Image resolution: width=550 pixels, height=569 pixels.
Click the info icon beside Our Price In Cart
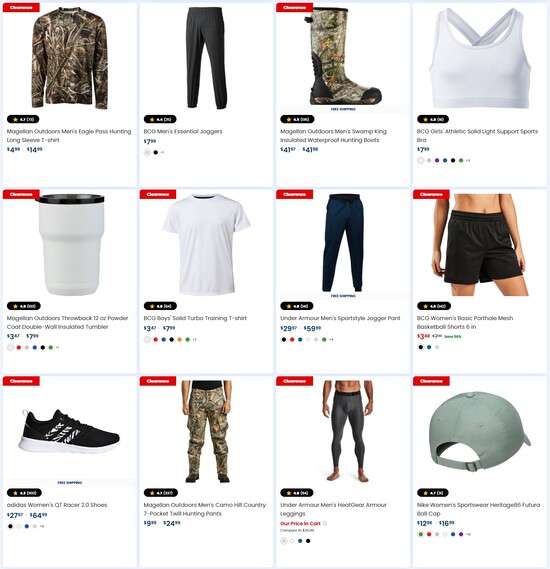coord(325,523)
